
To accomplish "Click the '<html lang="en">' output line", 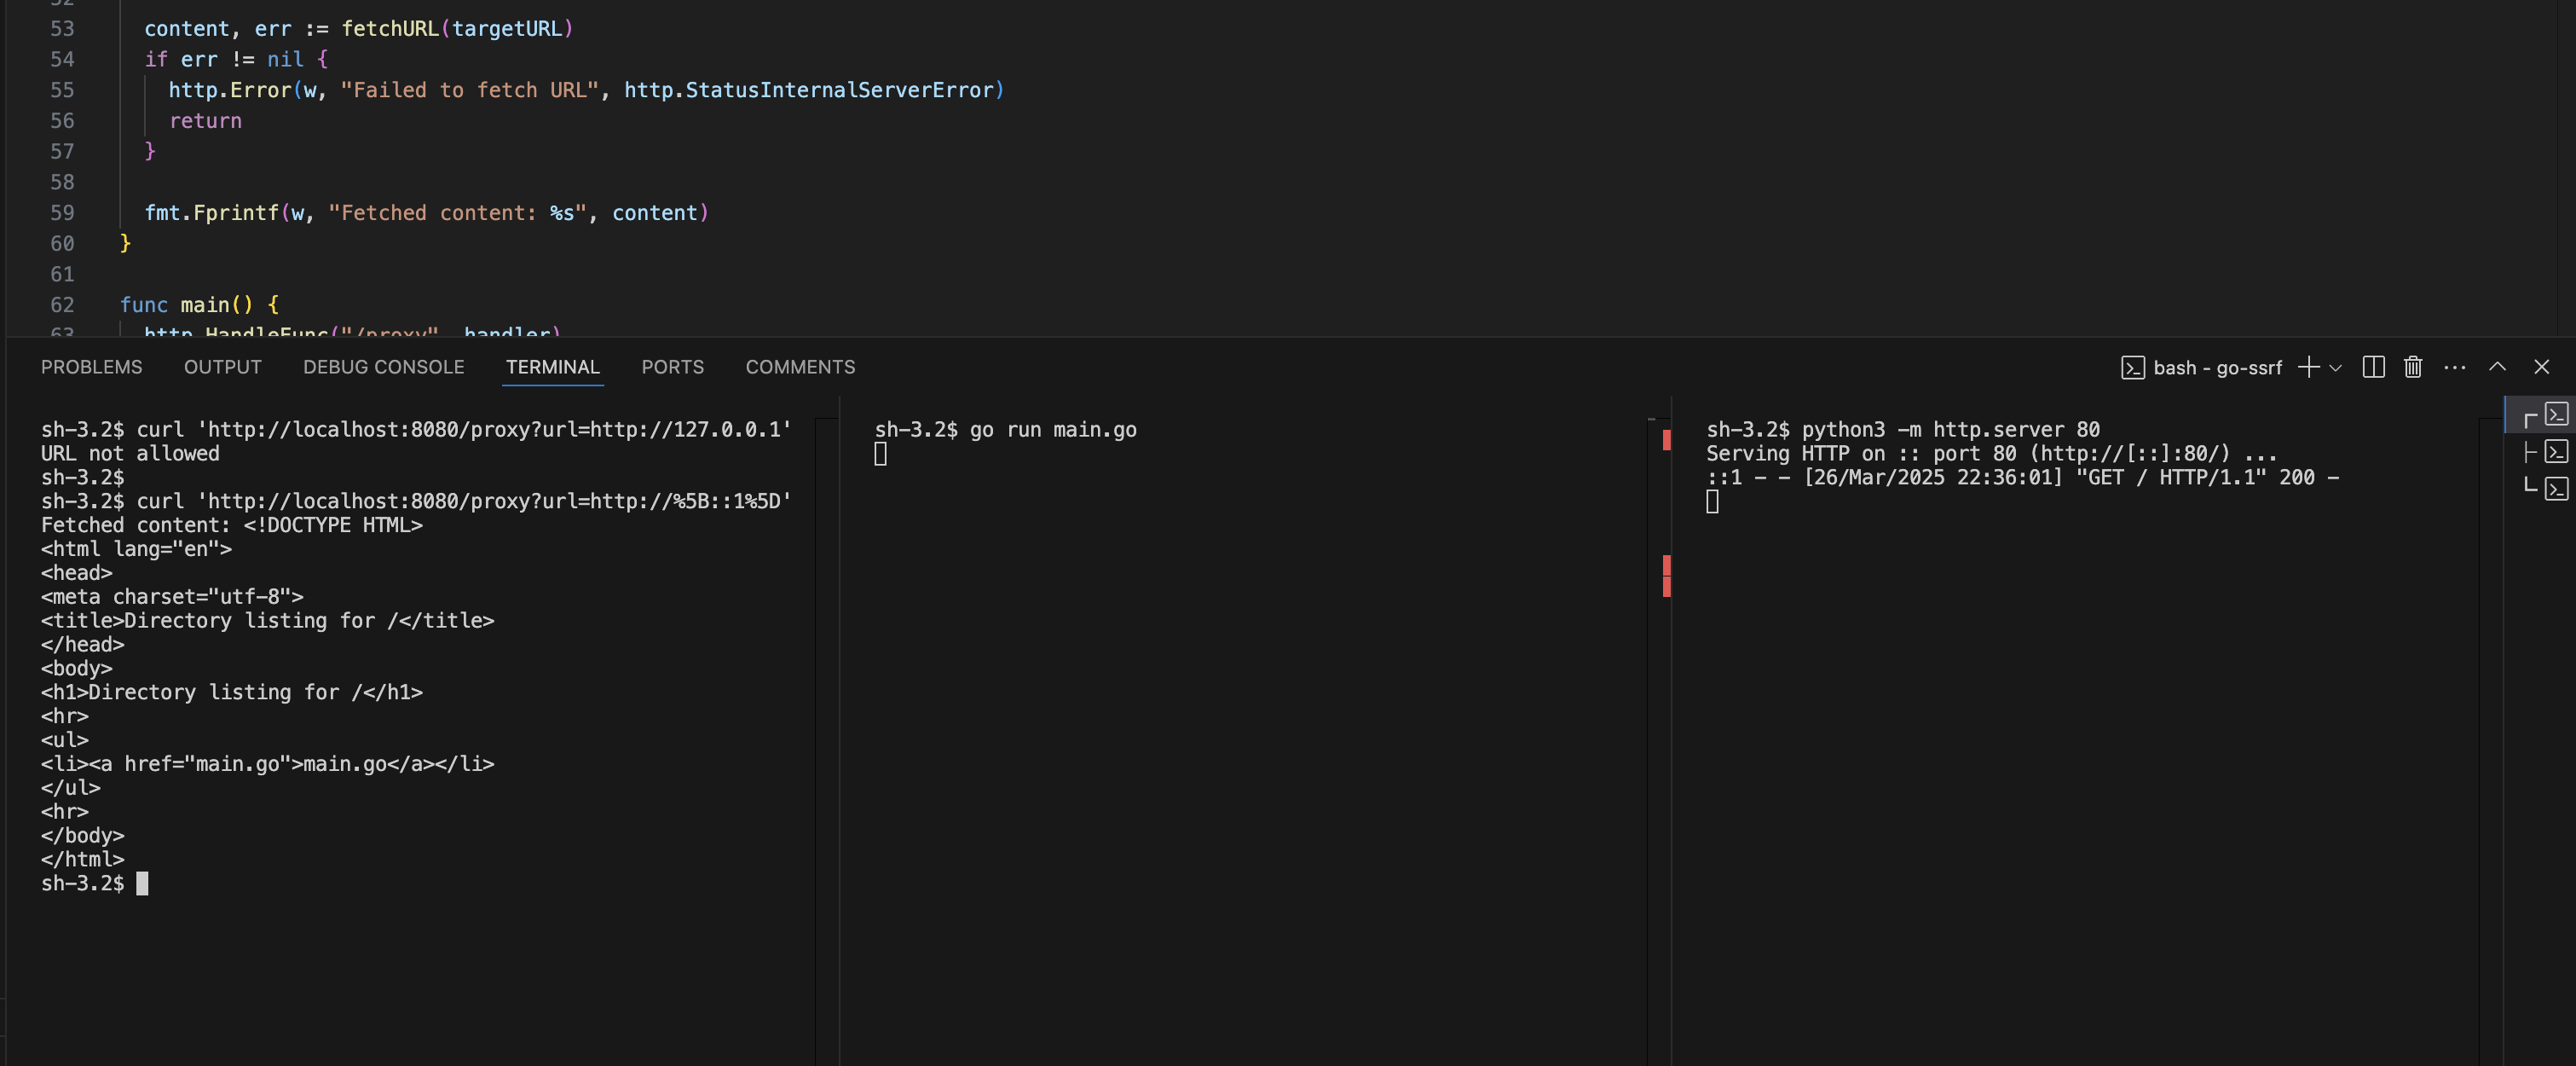I will point(136,549).
